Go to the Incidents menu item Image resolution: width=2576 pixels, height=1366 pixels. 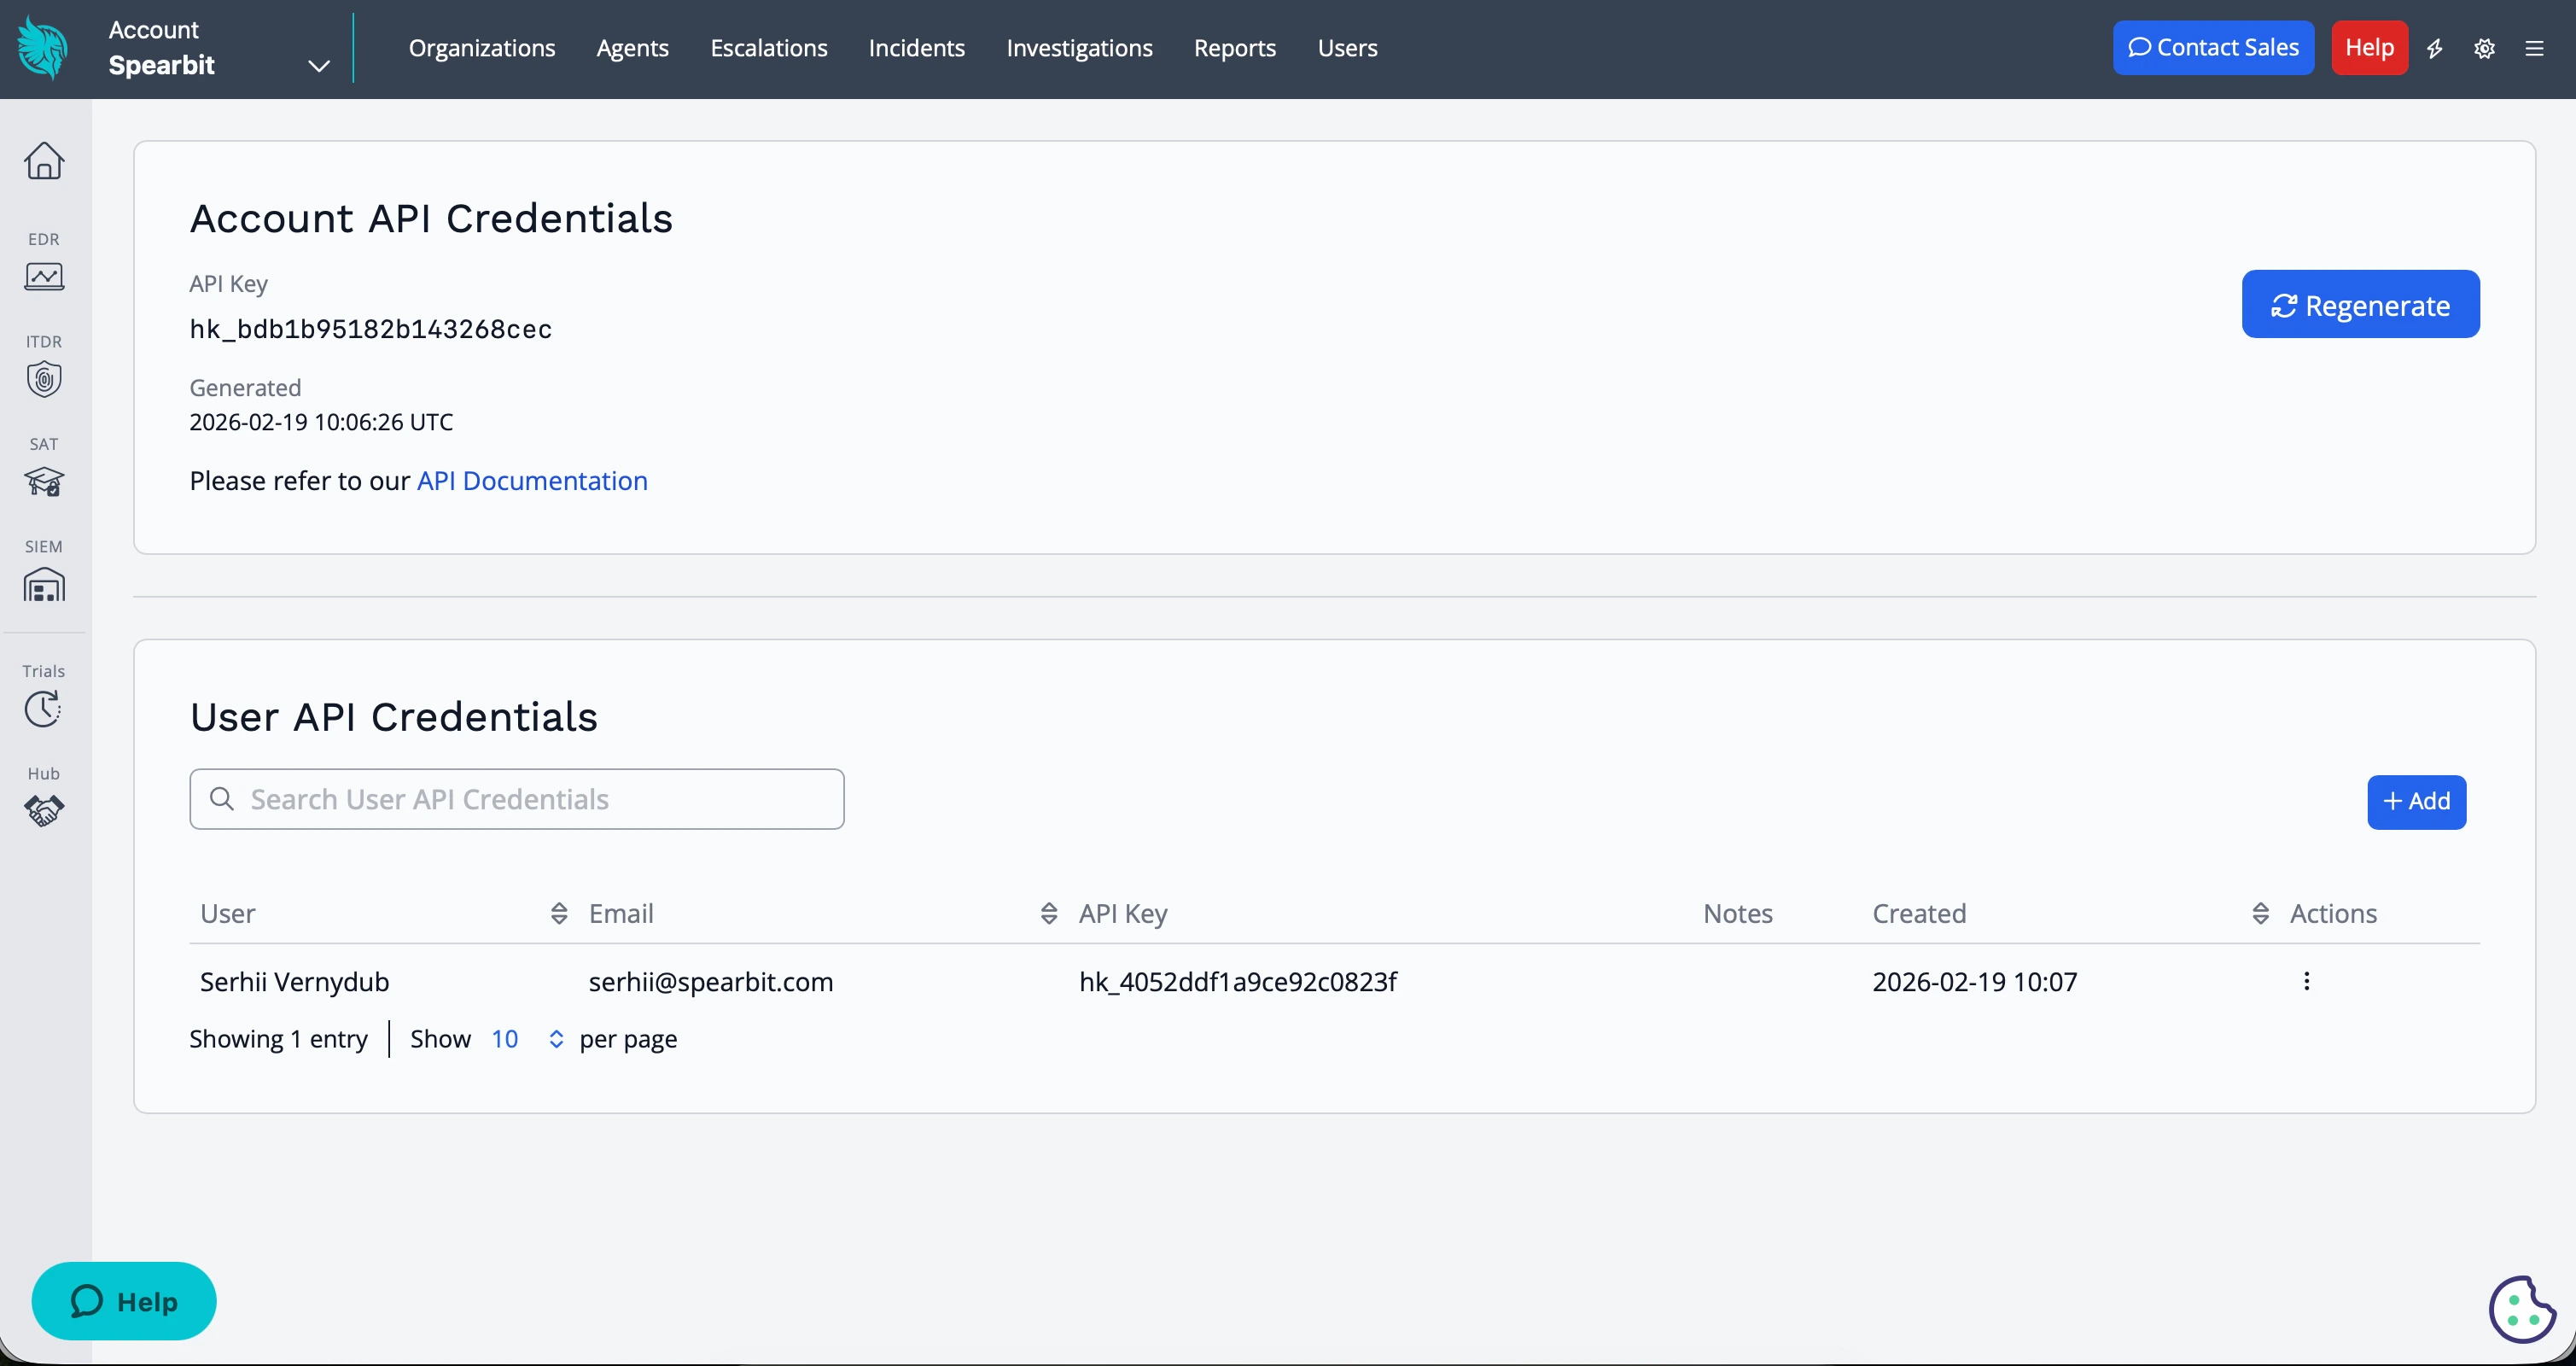916,48
